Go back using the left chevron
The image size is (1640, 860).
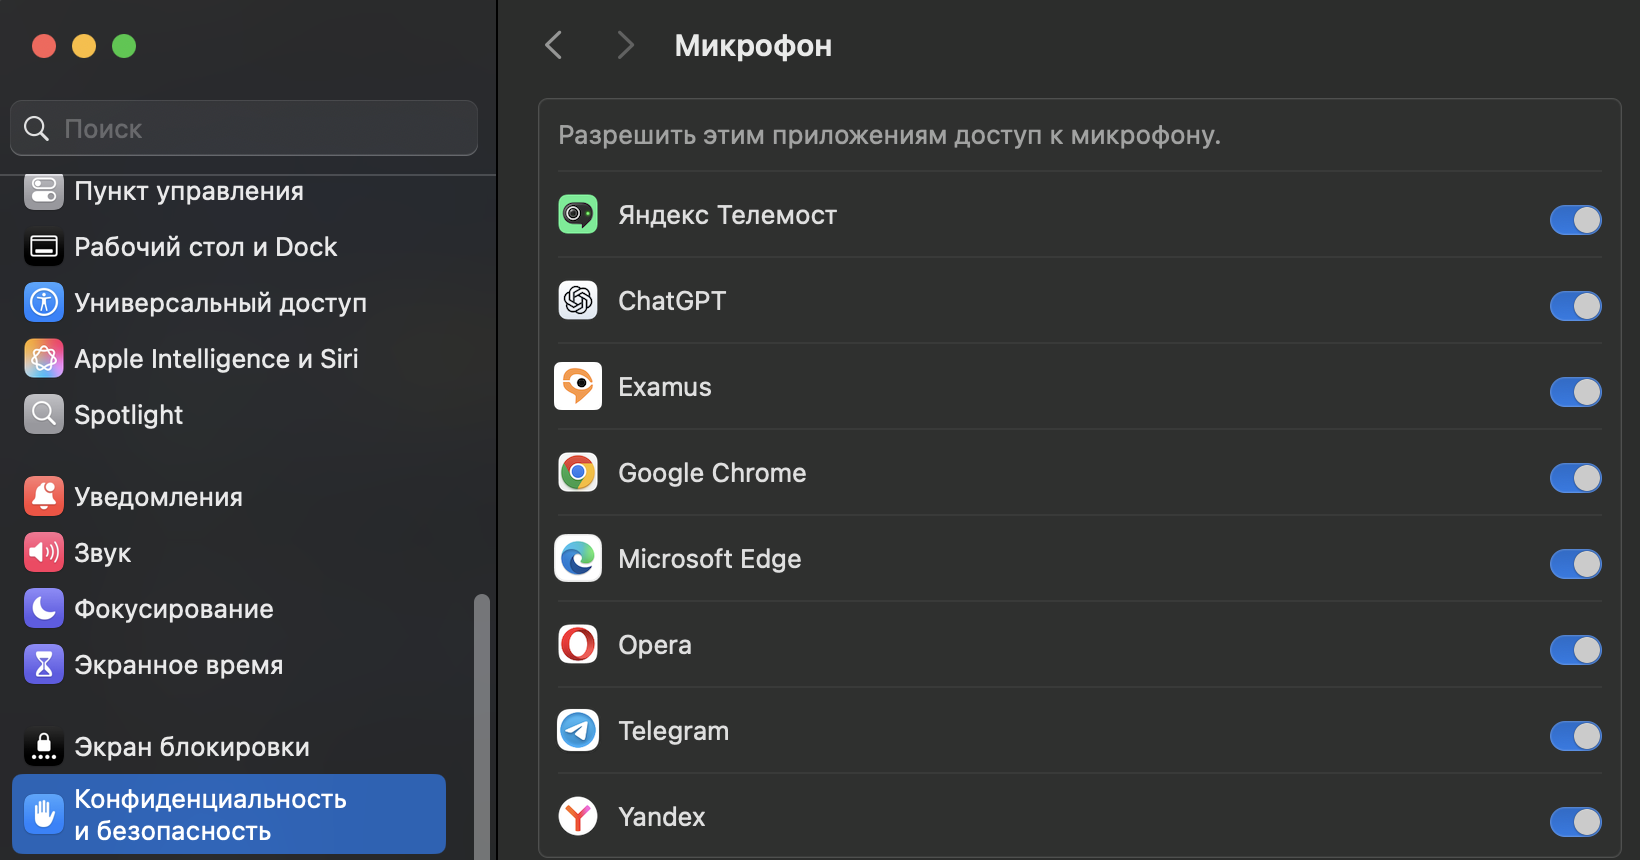[554, 45]
